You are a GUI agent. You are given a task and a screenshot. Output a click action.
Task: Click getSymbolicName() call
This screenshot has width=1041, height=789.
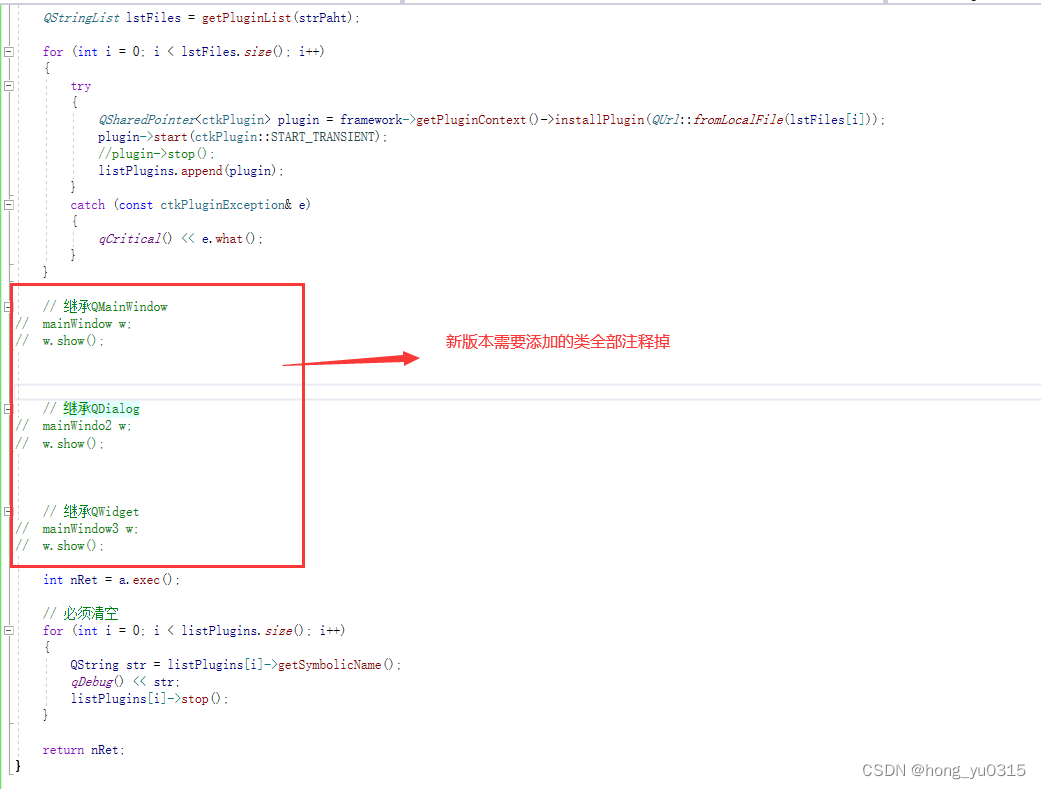point(335,665)
